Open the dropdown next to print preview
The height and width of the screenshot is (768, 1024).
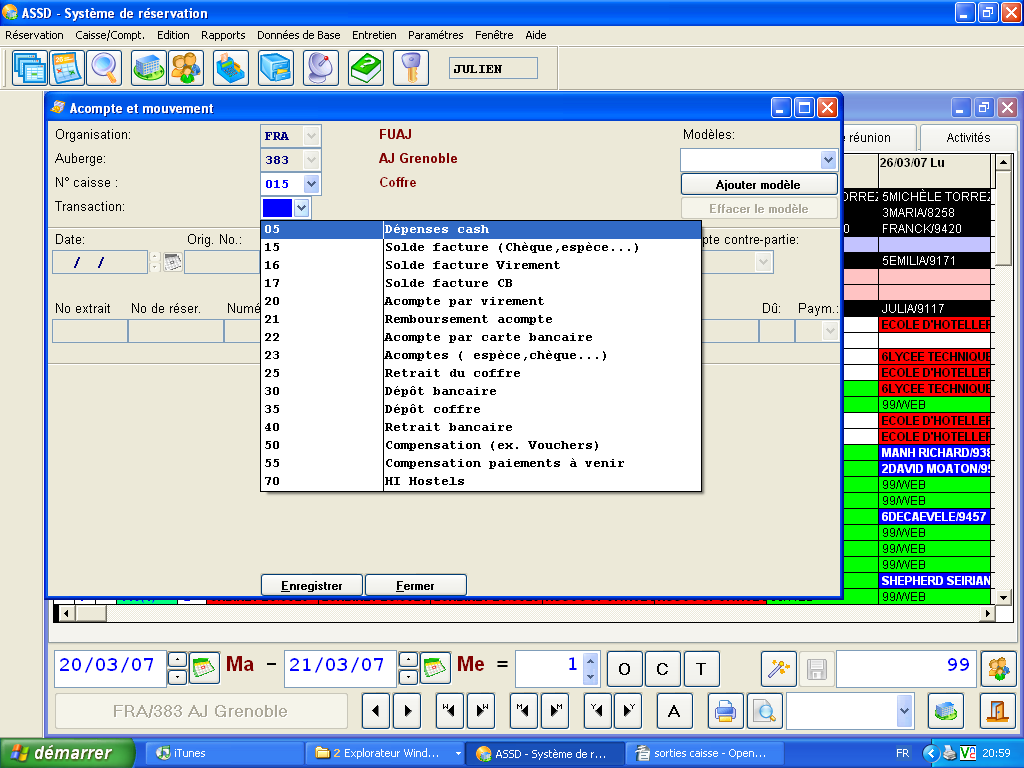[904, 711]
